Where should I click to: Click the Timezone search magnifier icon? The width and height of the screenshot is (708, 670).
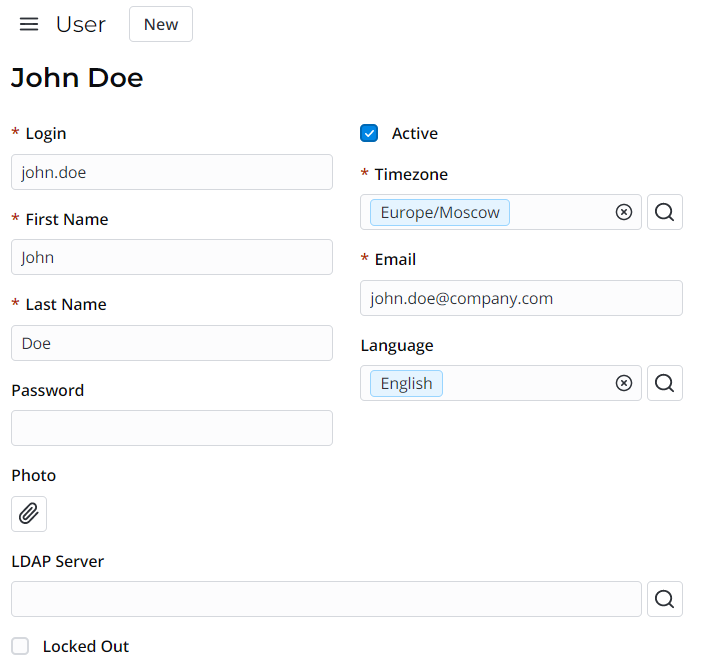click(665, 212)
